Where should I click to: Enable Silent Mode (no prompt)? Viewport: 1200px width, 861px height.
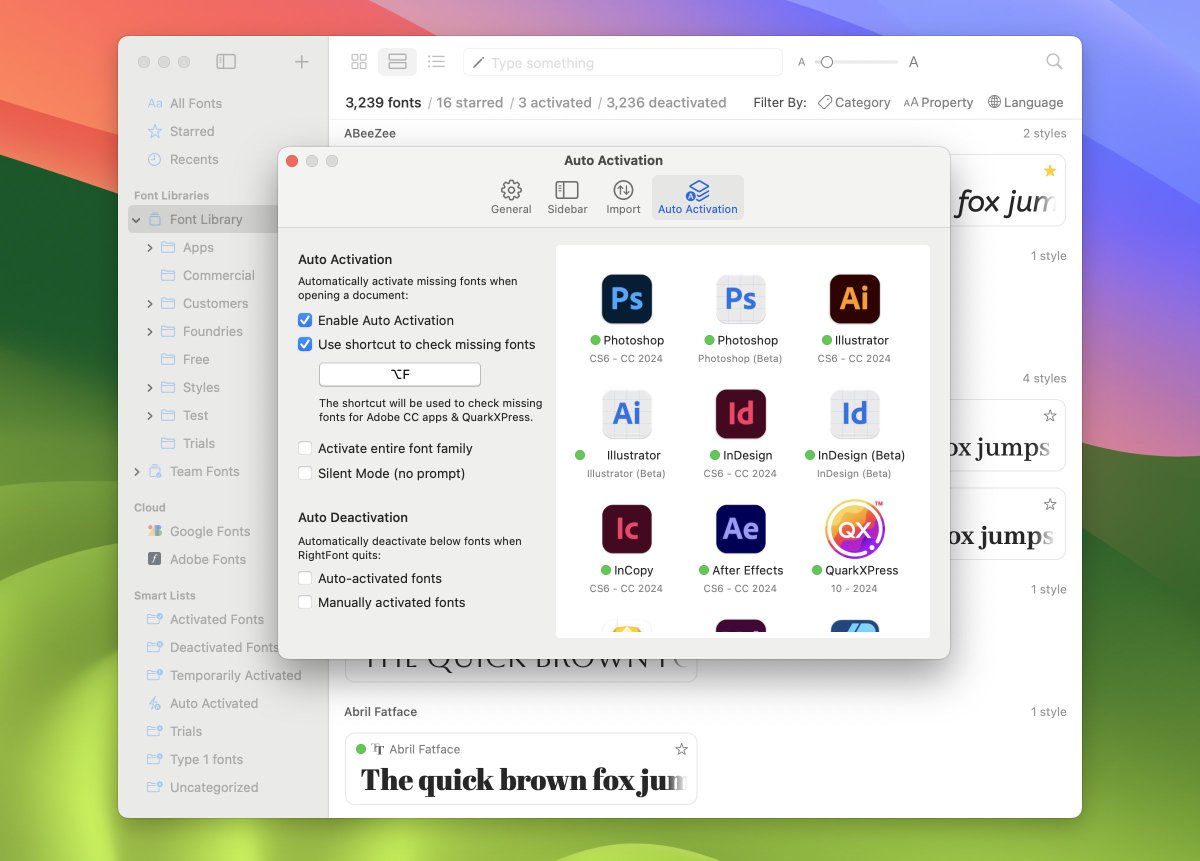click(305, 473)
